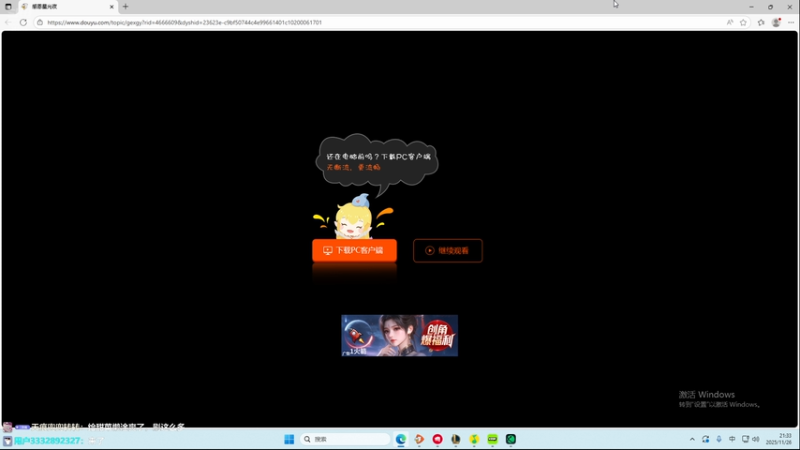Close the current Douyu browser tab

(x=112, y=7)
